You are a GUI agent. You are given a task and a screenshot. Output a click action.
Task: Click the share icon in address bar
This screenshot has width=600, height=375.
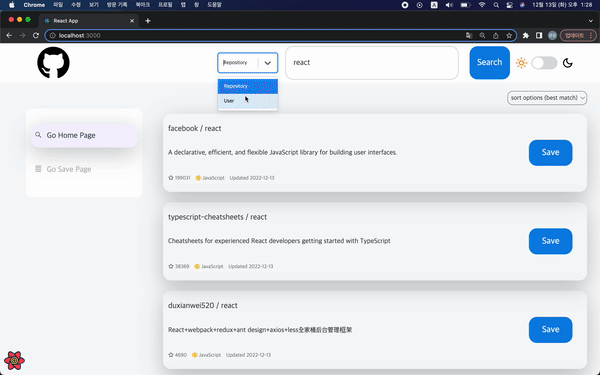pos(496,36)
